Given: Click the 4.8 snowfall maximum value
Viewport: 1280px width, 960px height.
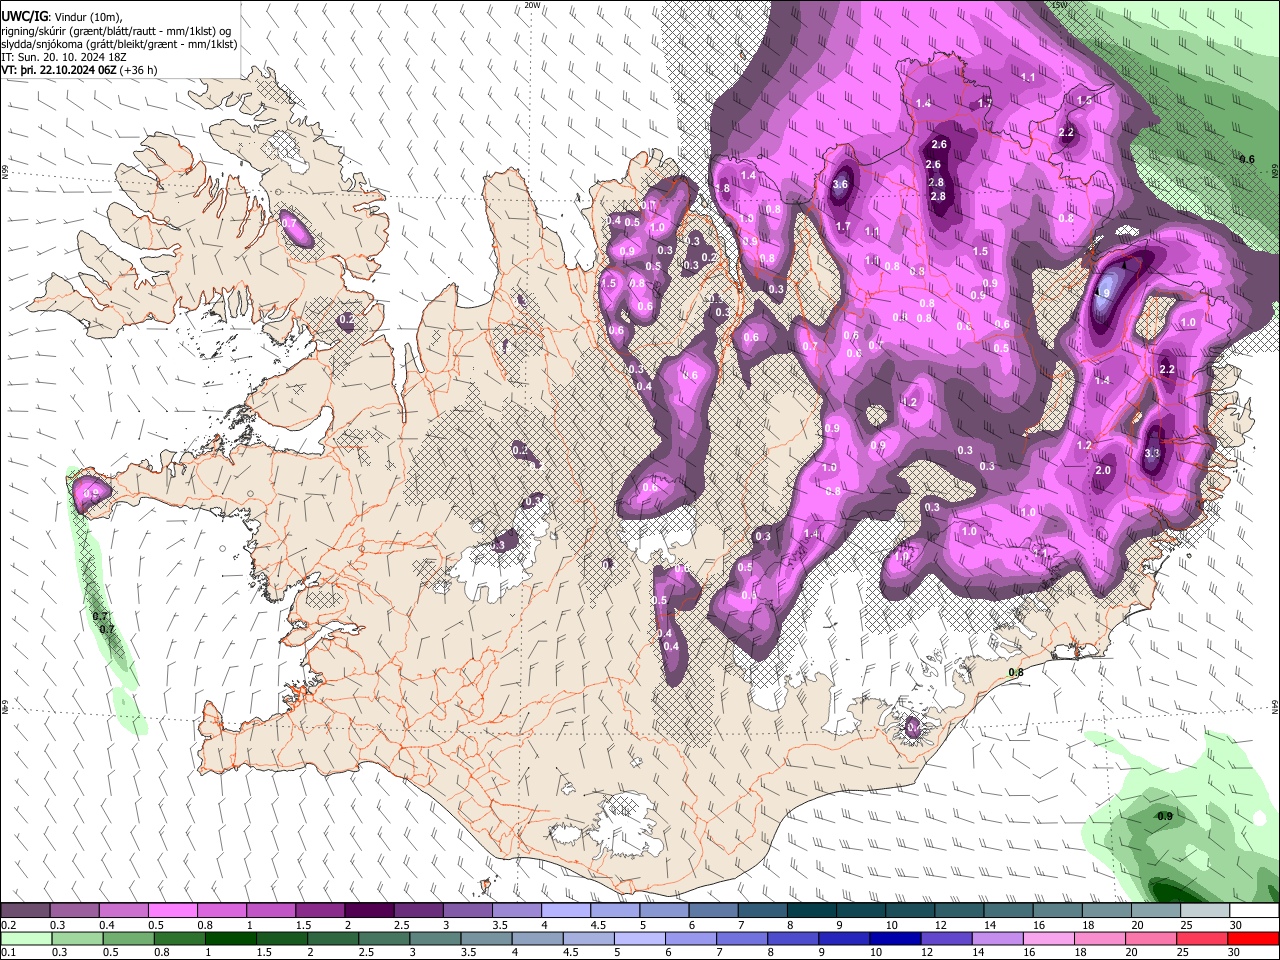Looking at the screenshot, I should (1102, 293).
